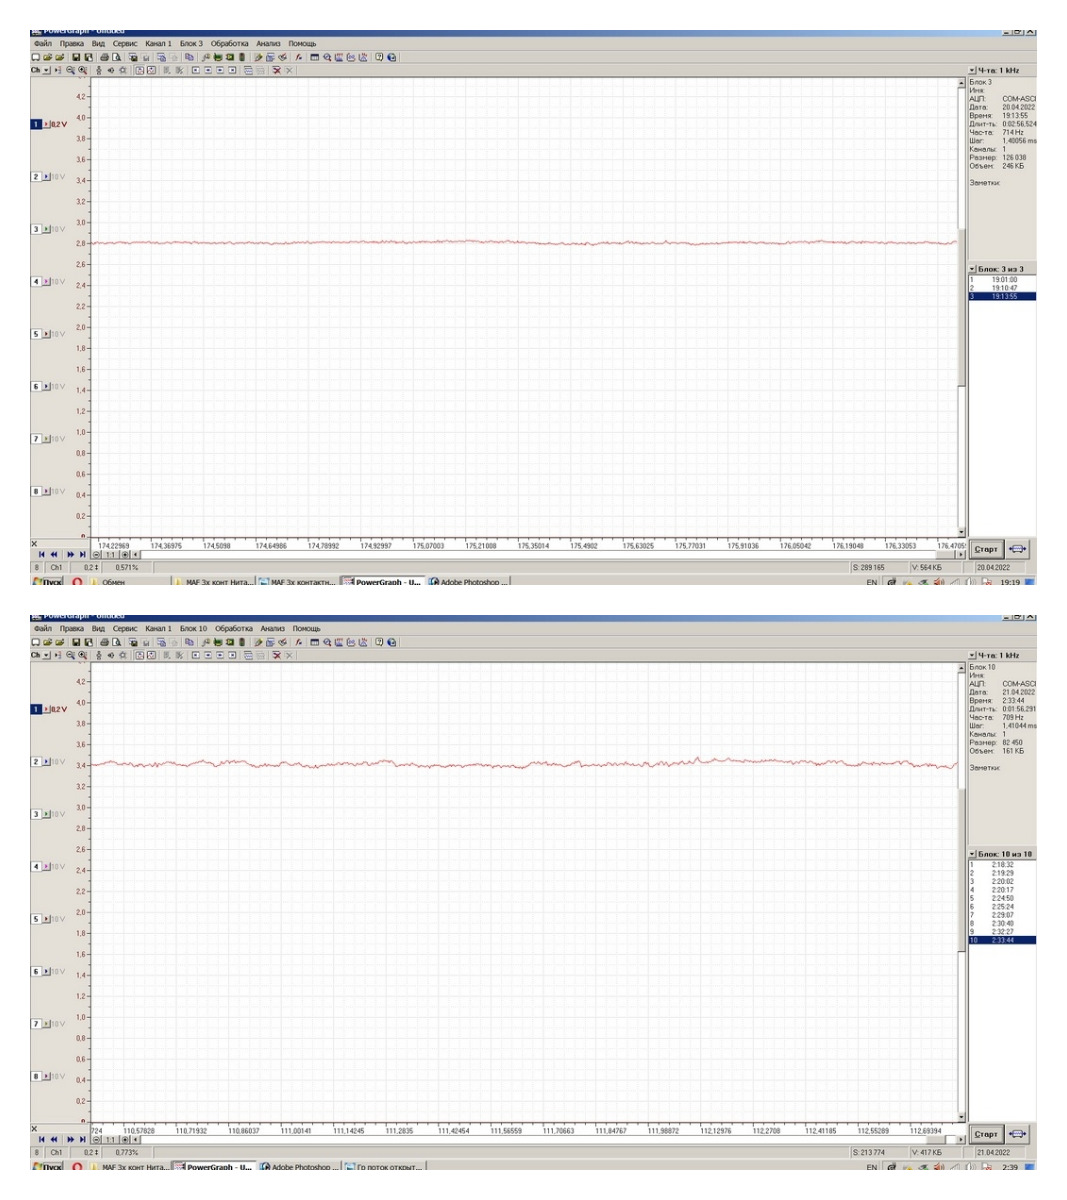Click Open folder icon in Блок 3 window
Image resolution: width=1067 pixels, height=1200 pixels.
click(47, 57)
